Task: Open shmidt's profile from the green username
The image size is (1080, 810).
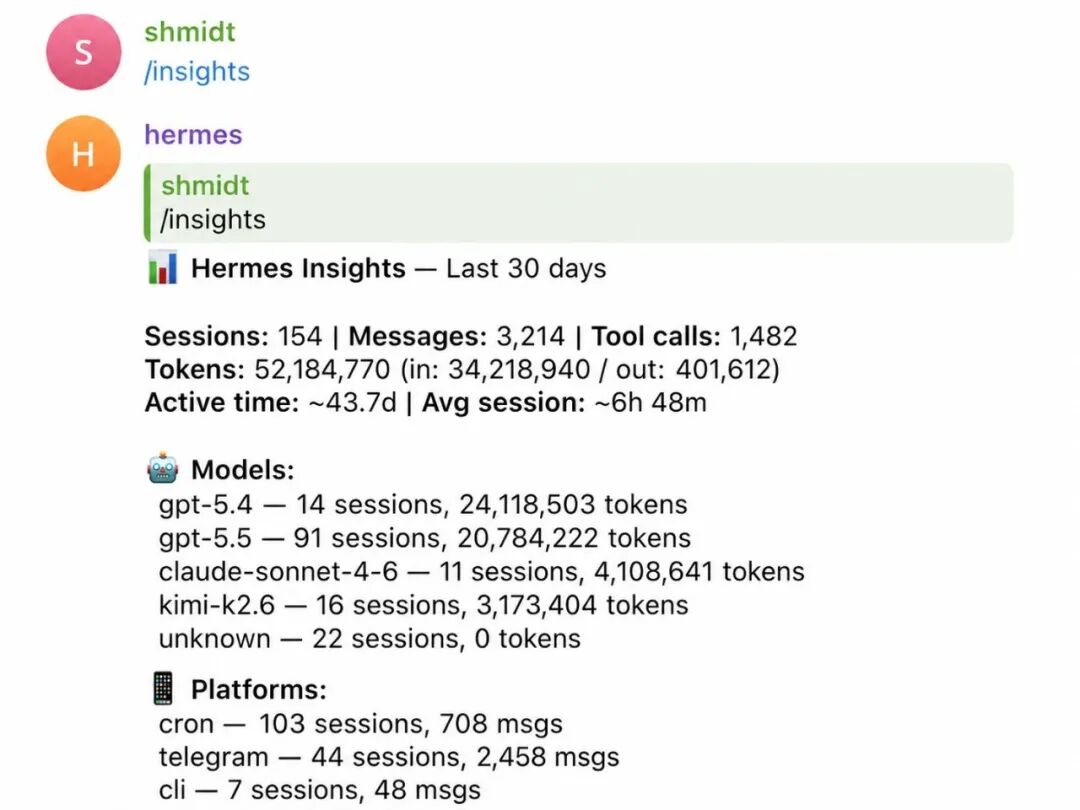Action: pos(190,32)
